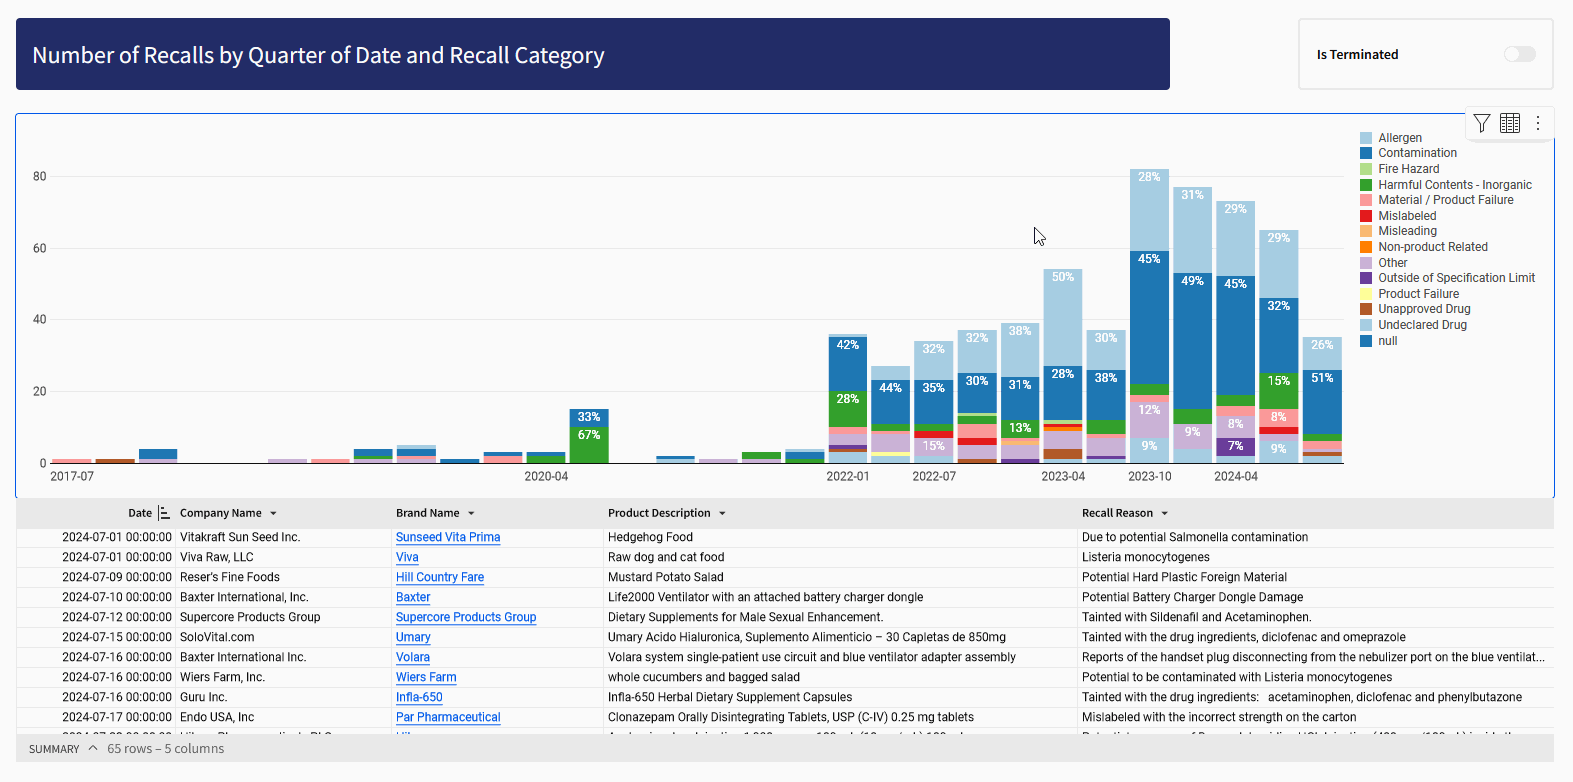Open Brand Name column dropdown arrow
Screen dimensions: 1573x782
[471, 514]
